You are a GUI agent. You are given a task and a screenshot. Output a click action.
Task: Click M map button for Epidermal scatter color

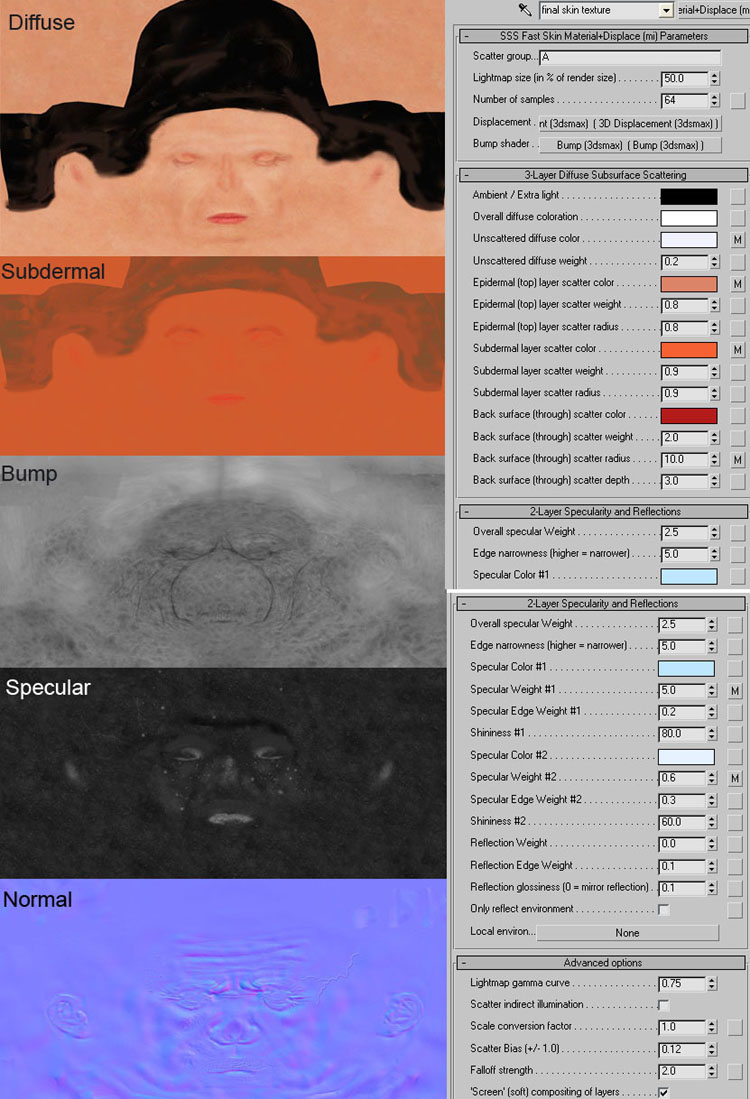737,284
